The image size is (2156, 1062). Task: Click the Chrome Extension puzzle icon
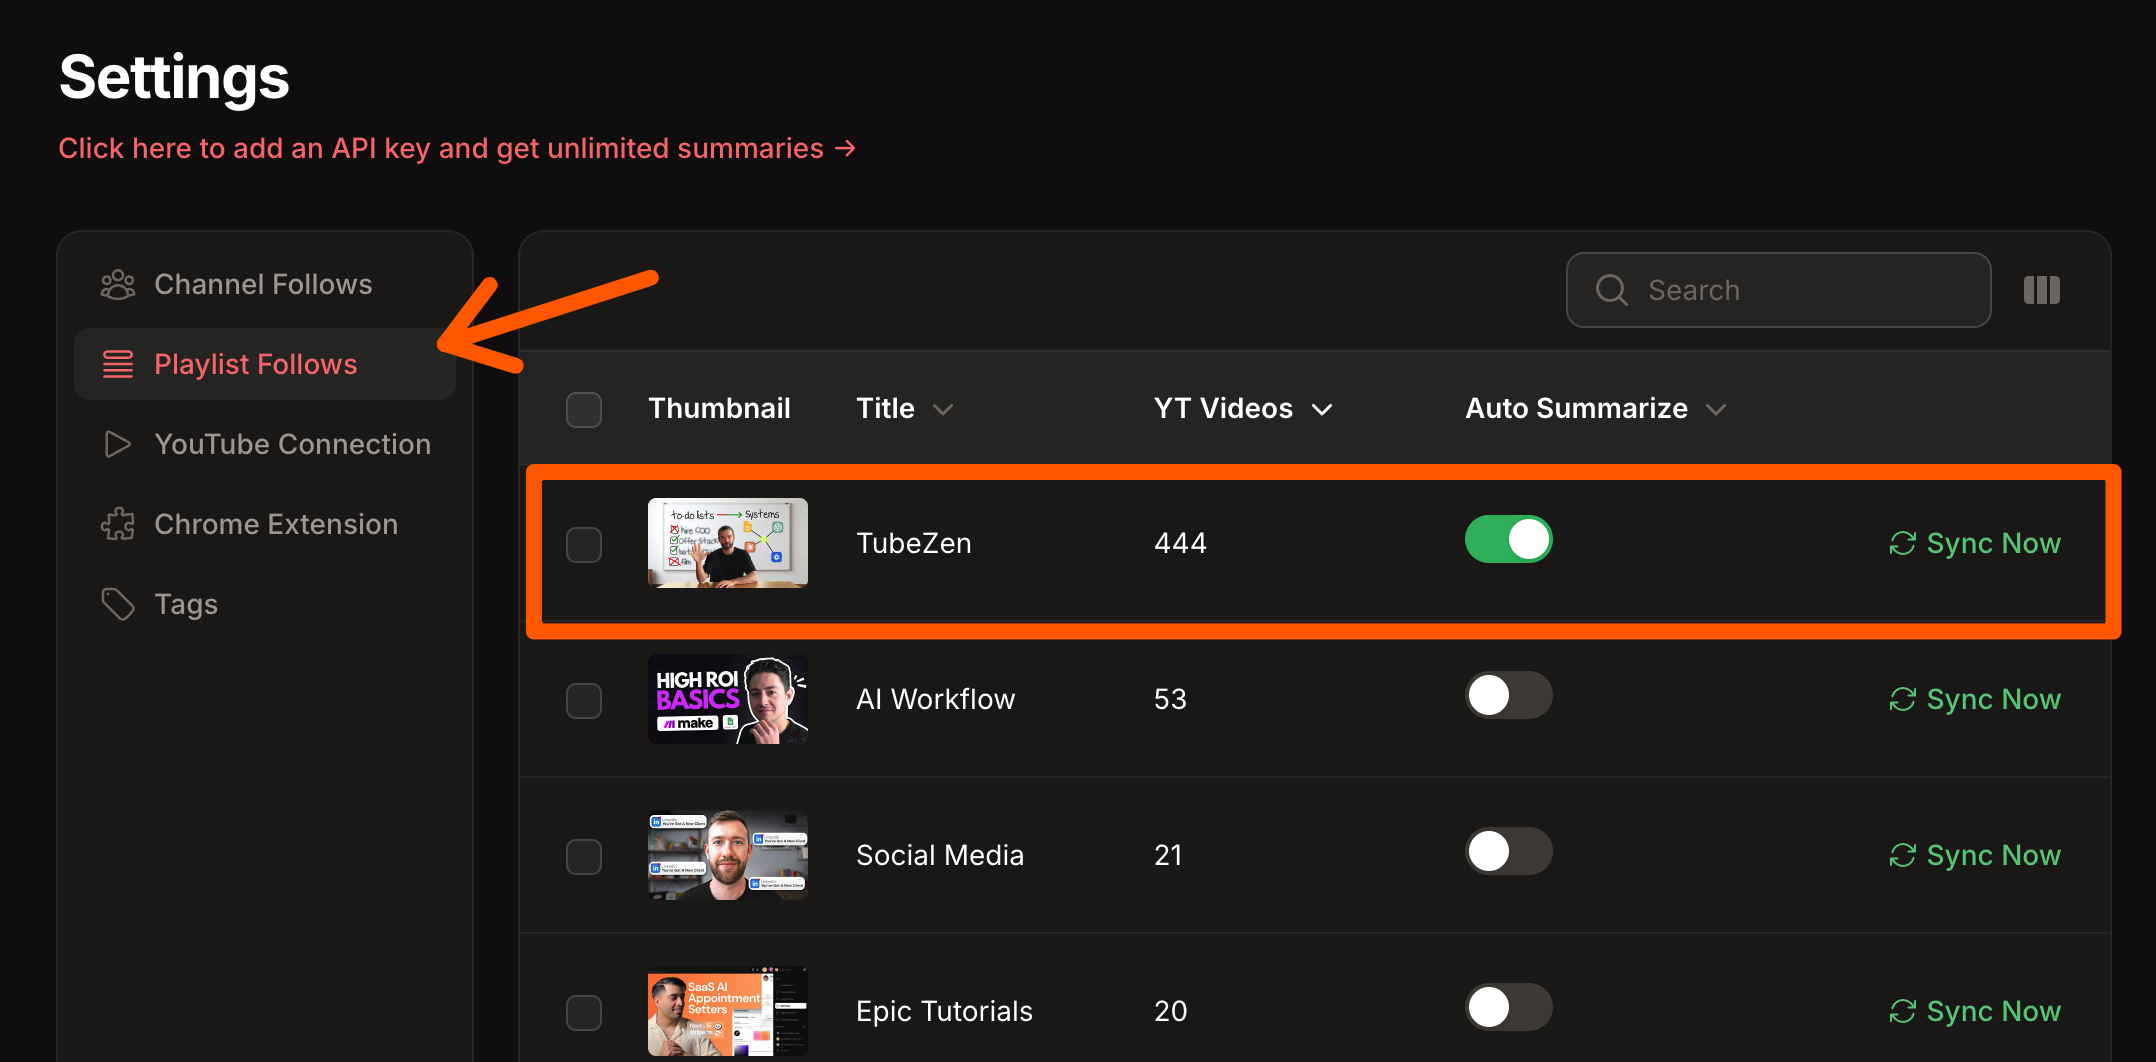[118, 525]
